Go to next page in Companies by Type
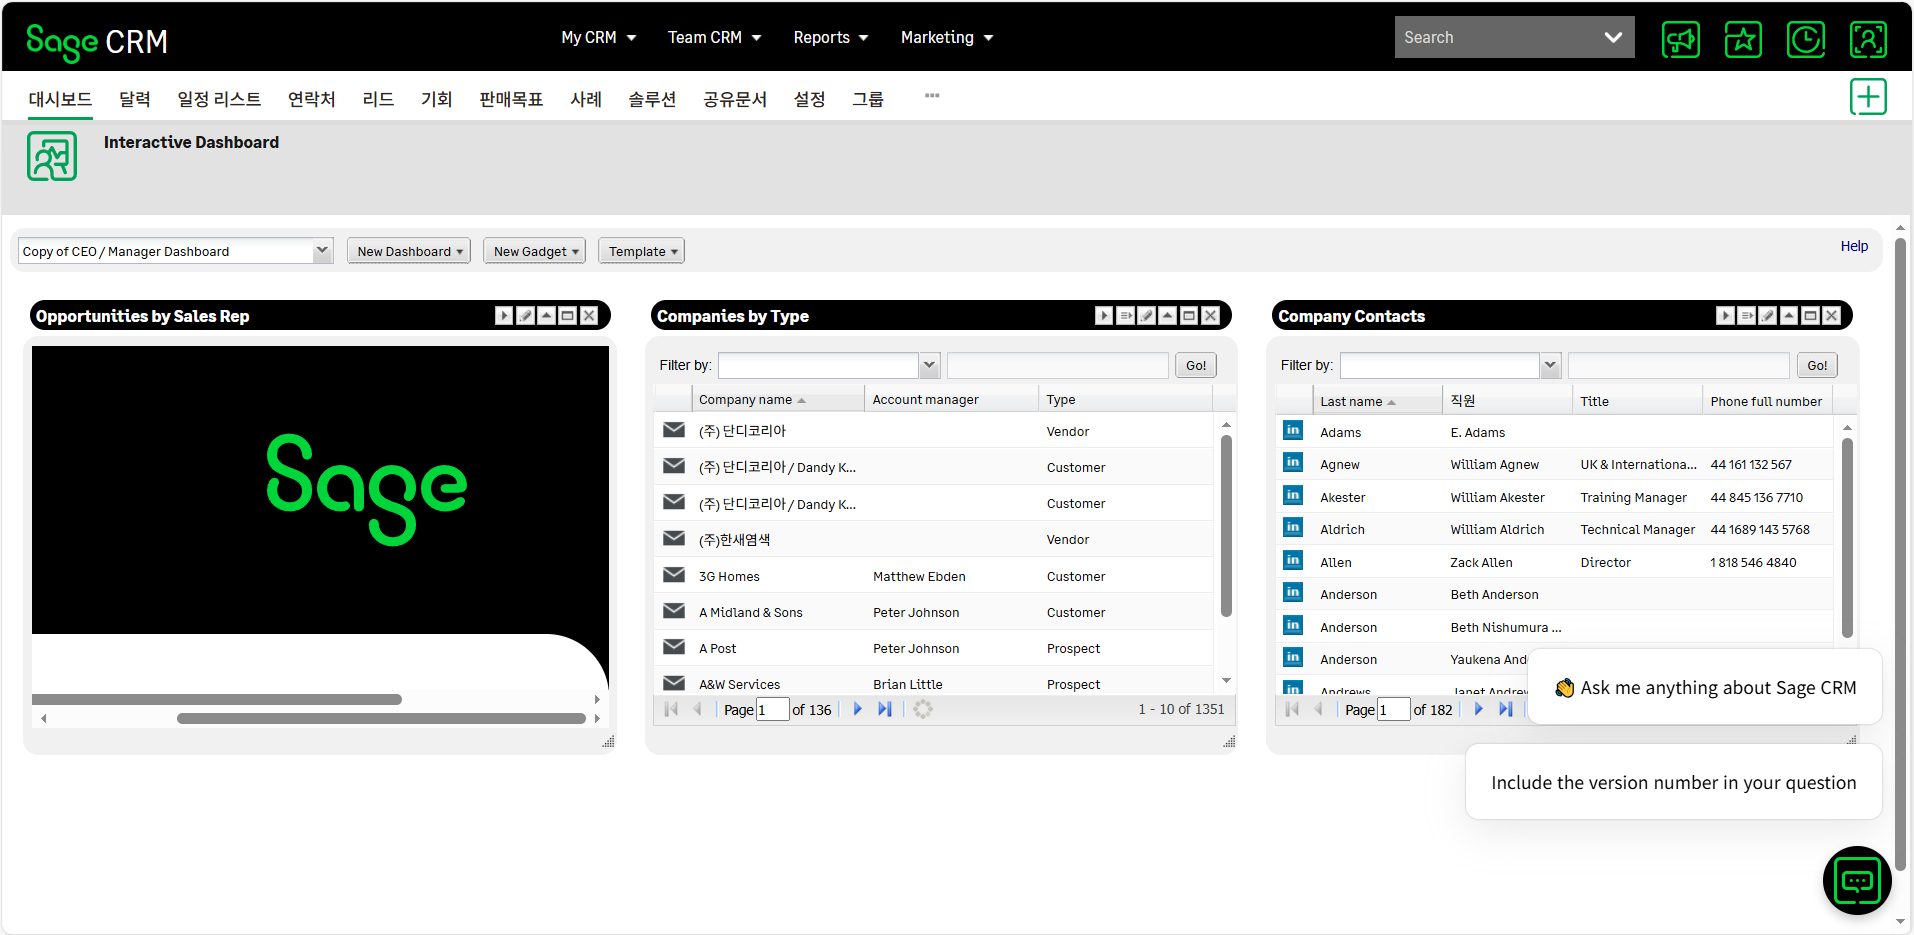 click(857, 709)
